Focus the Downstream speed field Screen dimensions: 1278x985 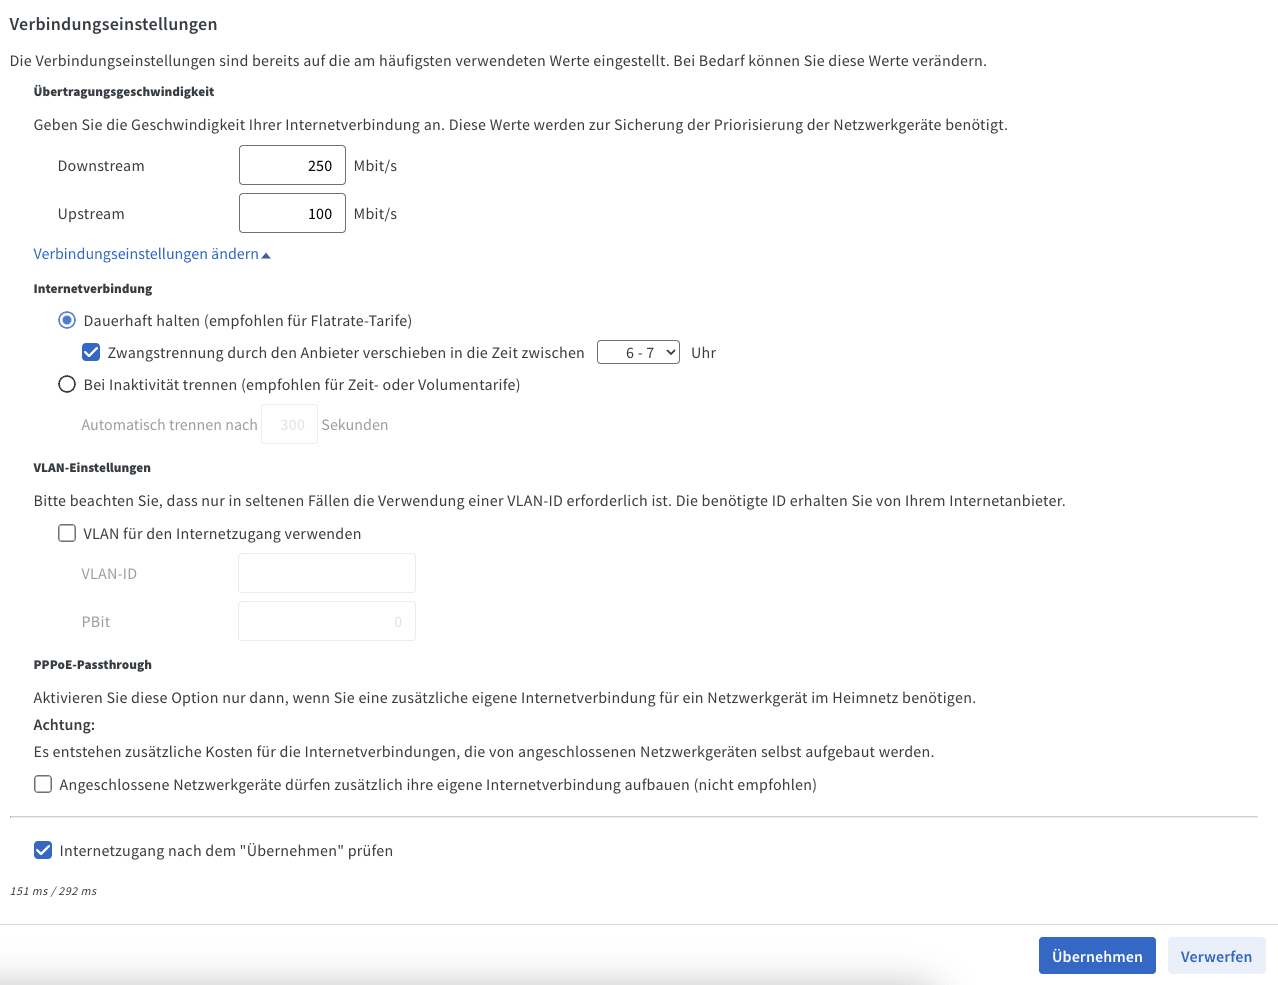click(x=292, y=166)
